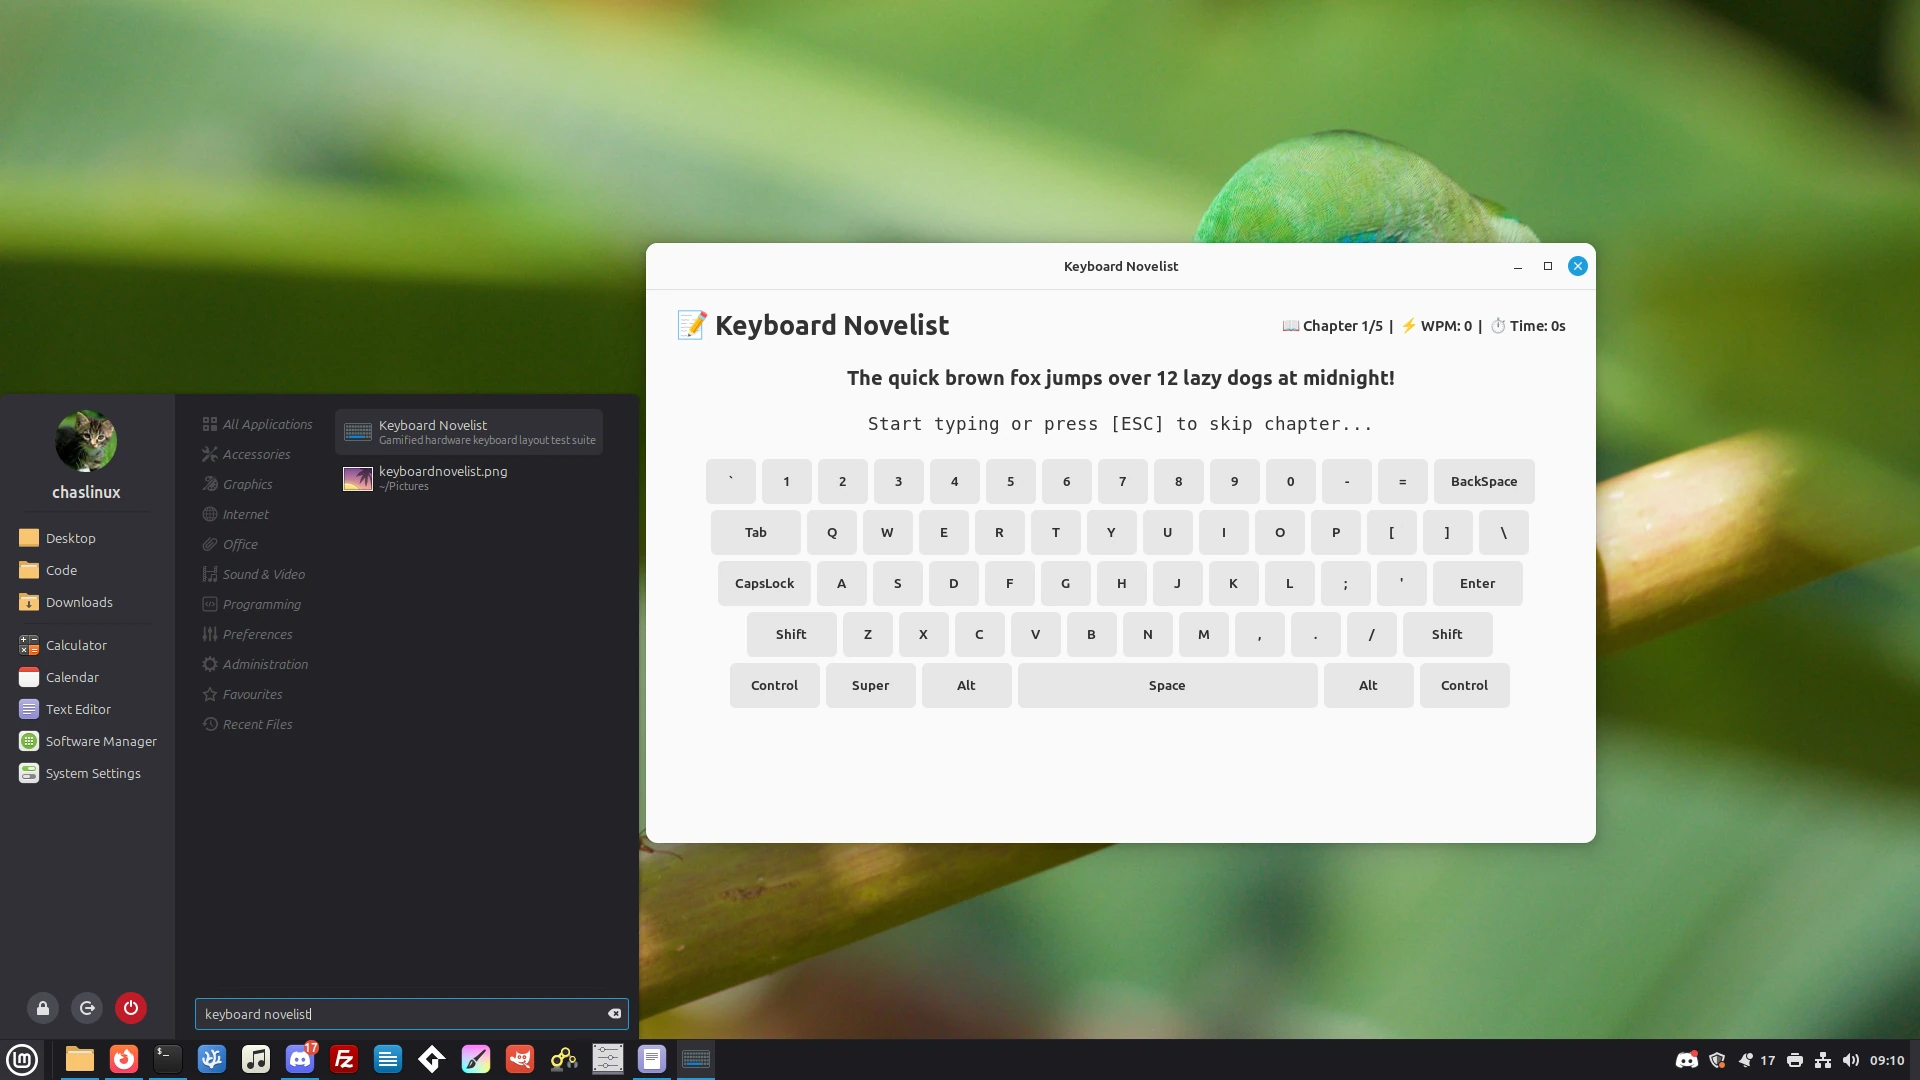The image size is (1920, 1080).
Task: Open the blue document editor taskbar icon
Action: coord(388,1059)
